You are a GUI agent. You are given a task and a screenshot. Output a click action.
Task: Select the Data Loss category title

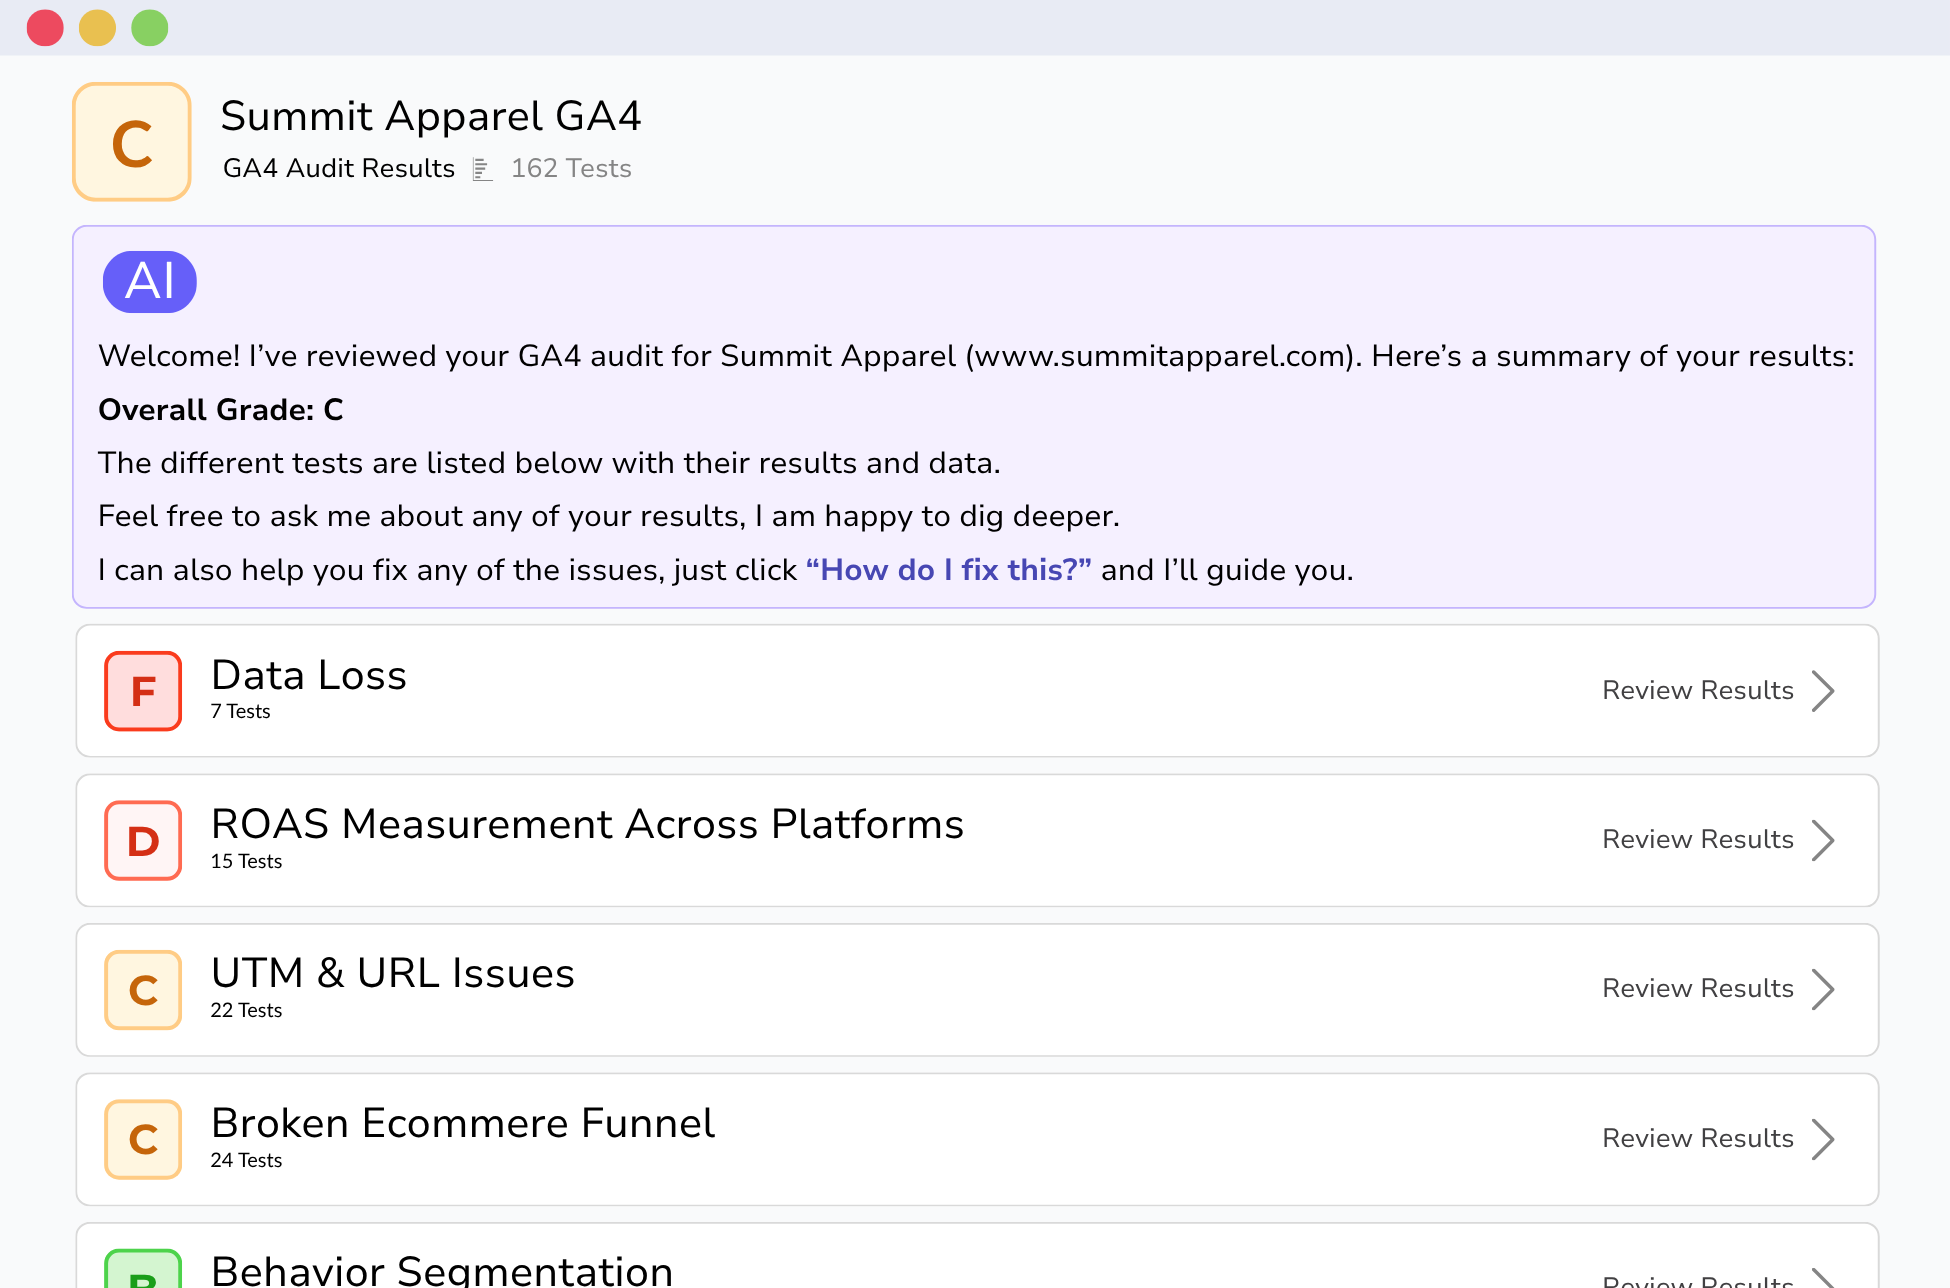309,675
